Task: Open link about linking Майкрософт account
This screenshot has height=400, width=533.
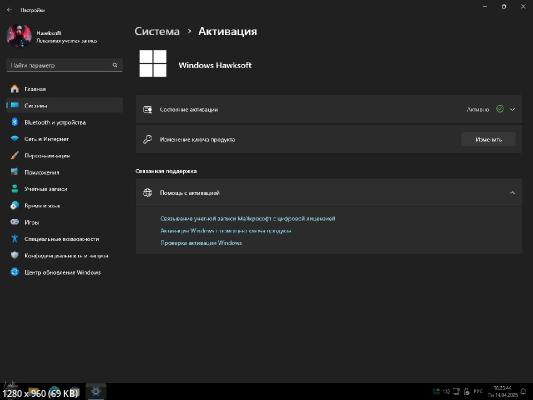Action: (248, 219)
